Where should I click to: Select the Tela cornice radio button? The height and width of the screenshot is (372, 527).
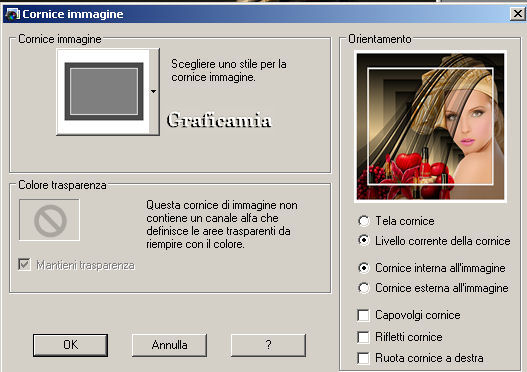pos(364,221)
